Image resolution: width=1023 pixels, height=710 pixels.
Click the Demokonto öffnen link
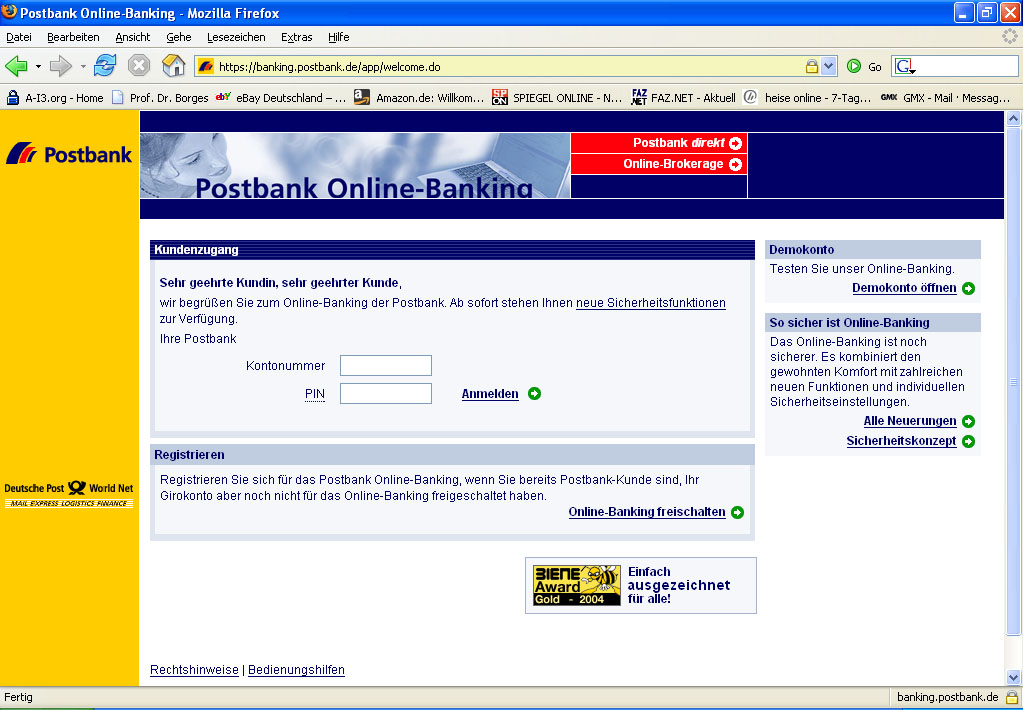(904, 288)
